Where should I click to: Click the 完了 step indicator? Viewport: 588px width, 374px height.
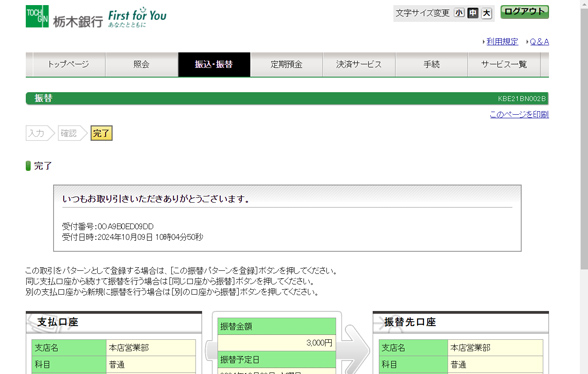coord(101,133)
